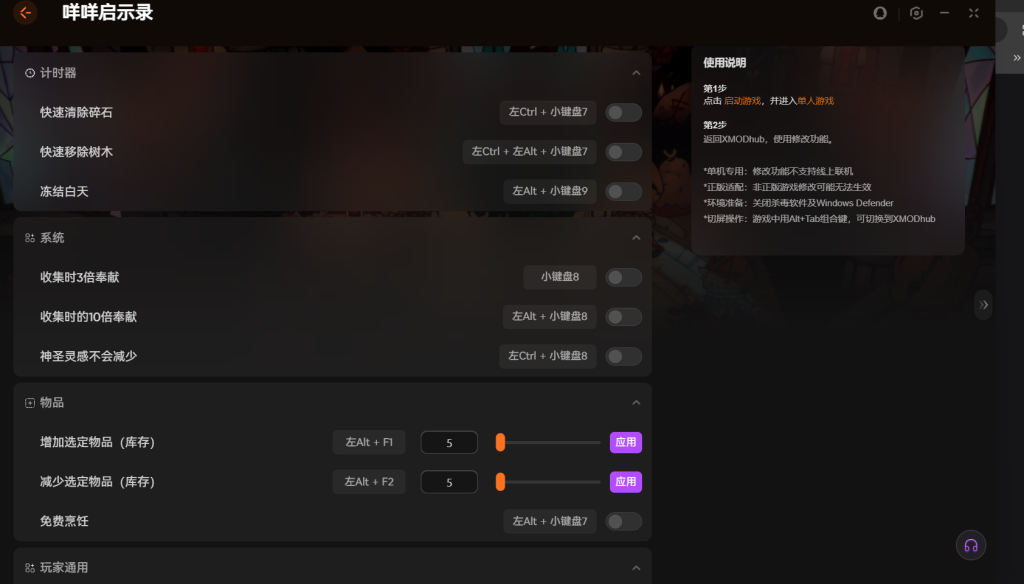Collapse the 计时器 section
Viewport: 1024px width, 584px height.
[x=636, y=73]
